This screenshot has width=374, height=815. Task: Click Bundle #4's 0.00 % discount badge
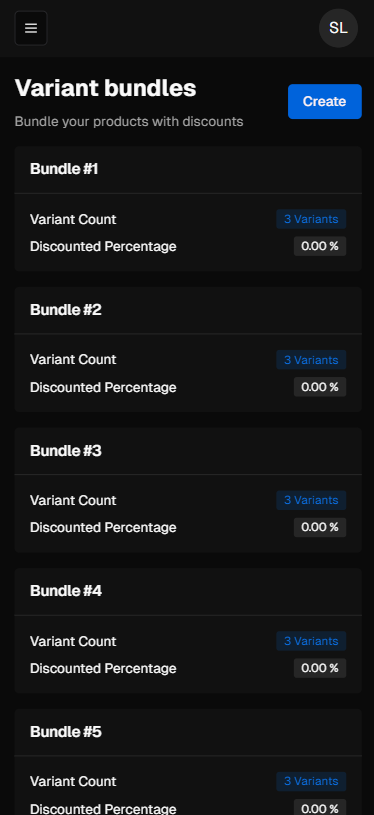tap(320, 668)
